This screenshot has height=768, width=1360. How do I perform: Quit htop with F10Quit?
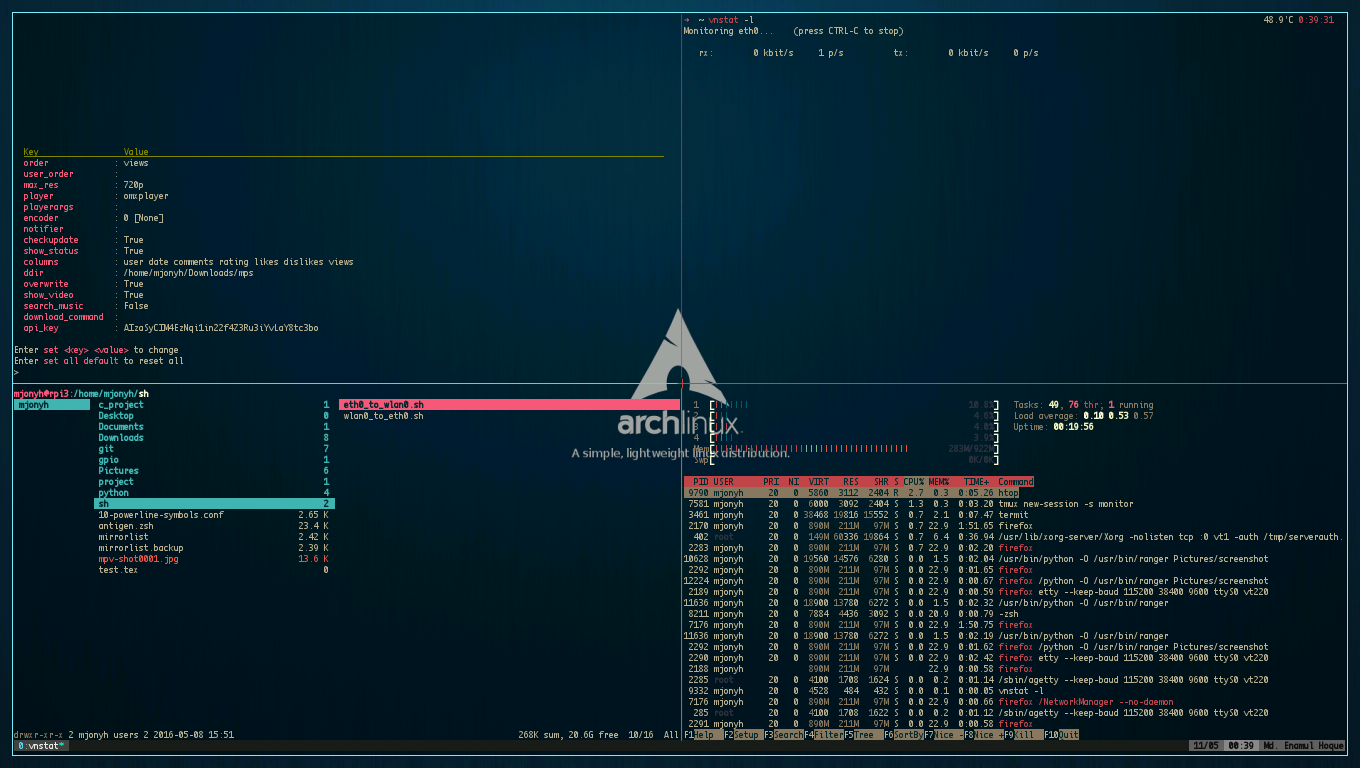[1063, 735]
